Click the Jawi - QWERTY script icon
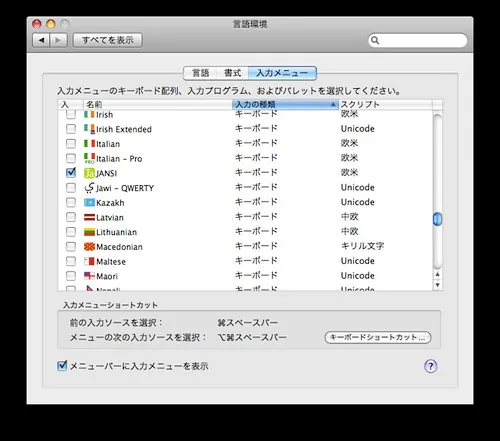 pyautogui.click(x=89, y=188)
